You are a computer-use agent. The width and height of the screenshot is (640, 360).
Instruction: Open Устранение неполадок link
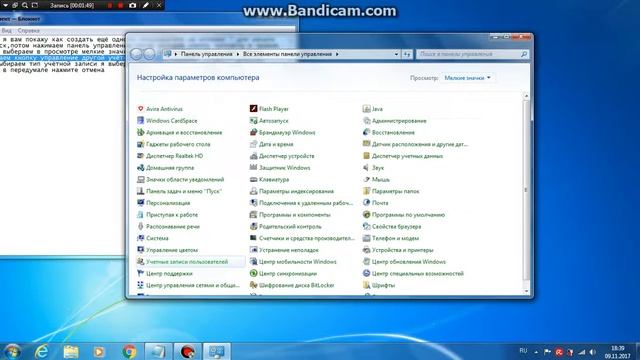tap(289, 250)
